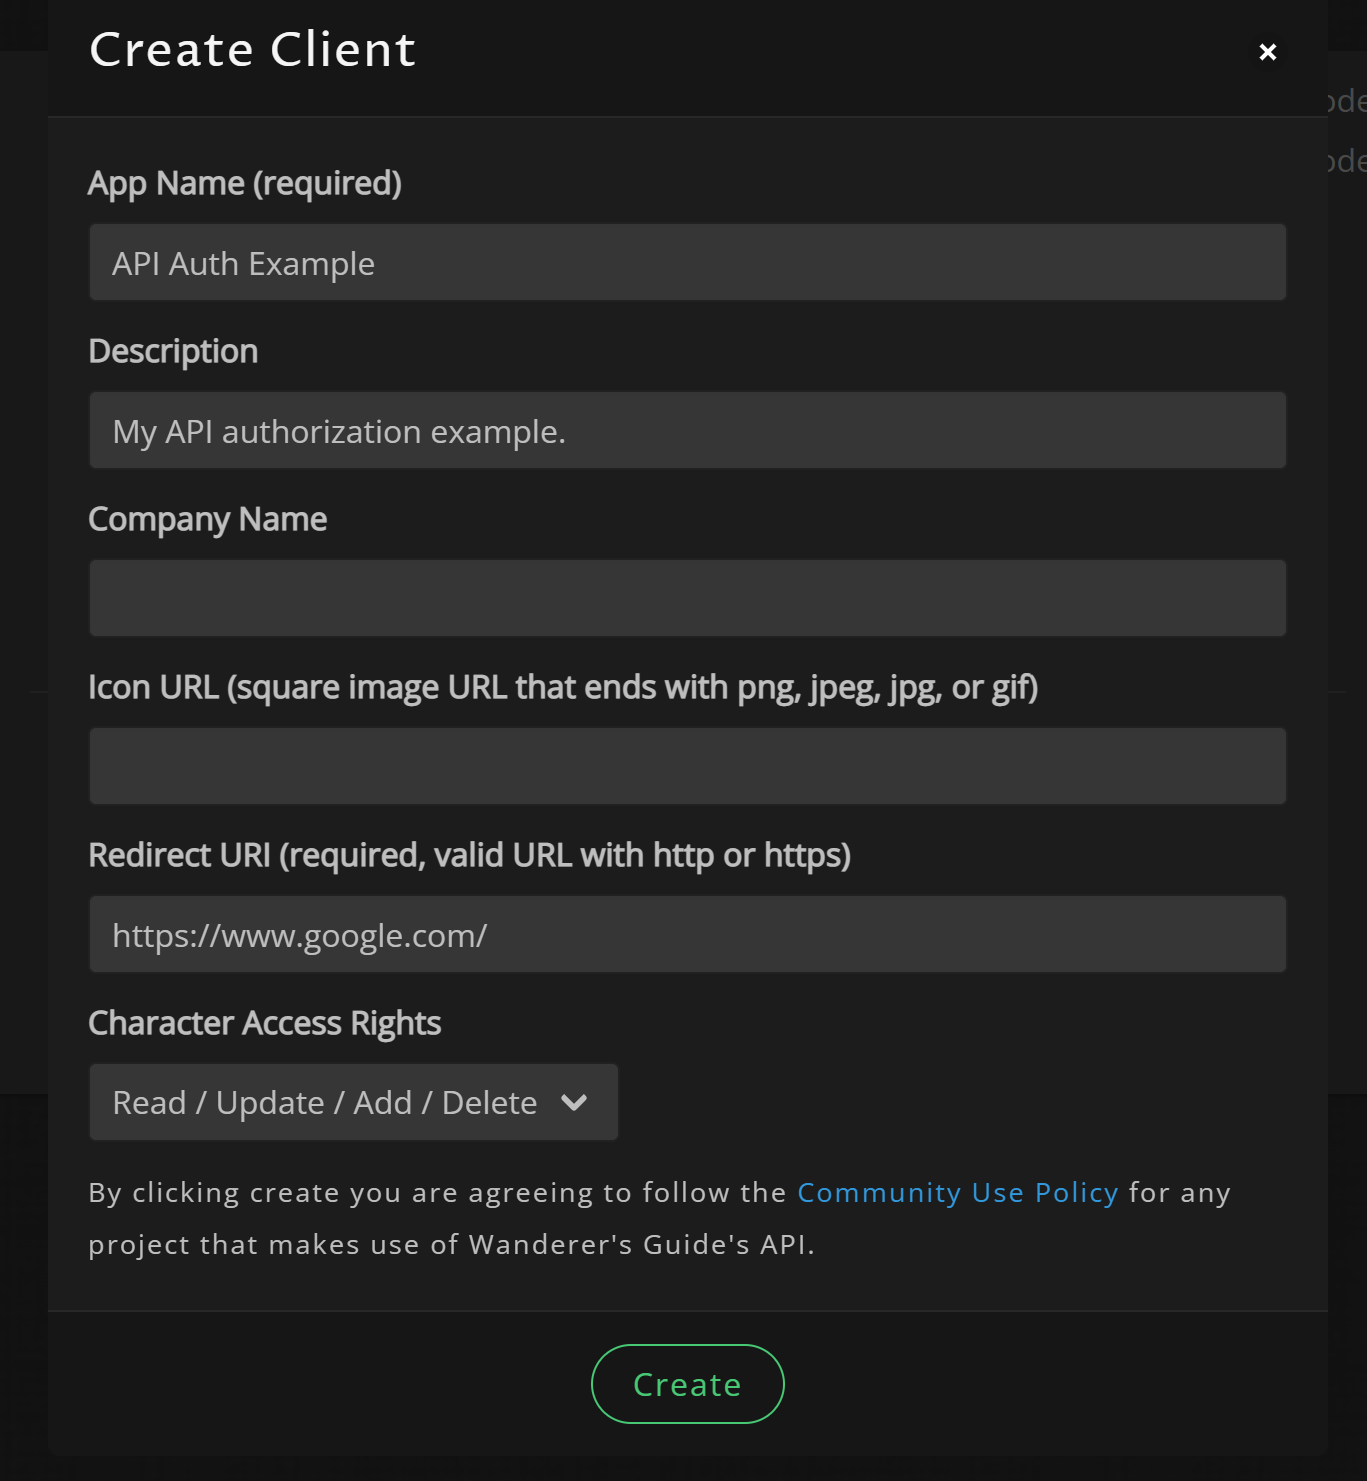1367x1481 pixels.
Task: Click the "My API authorization example." text
Action: tap(339, 432)
